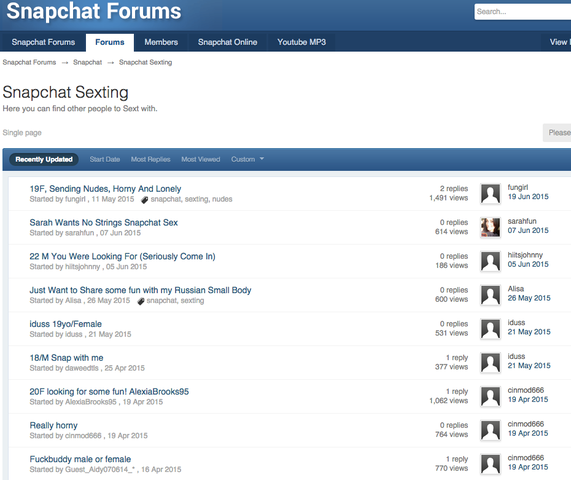Viewport: 571px width, 480px height.
Task: Open '18/M Snap with me' topic
Action: 66,358
